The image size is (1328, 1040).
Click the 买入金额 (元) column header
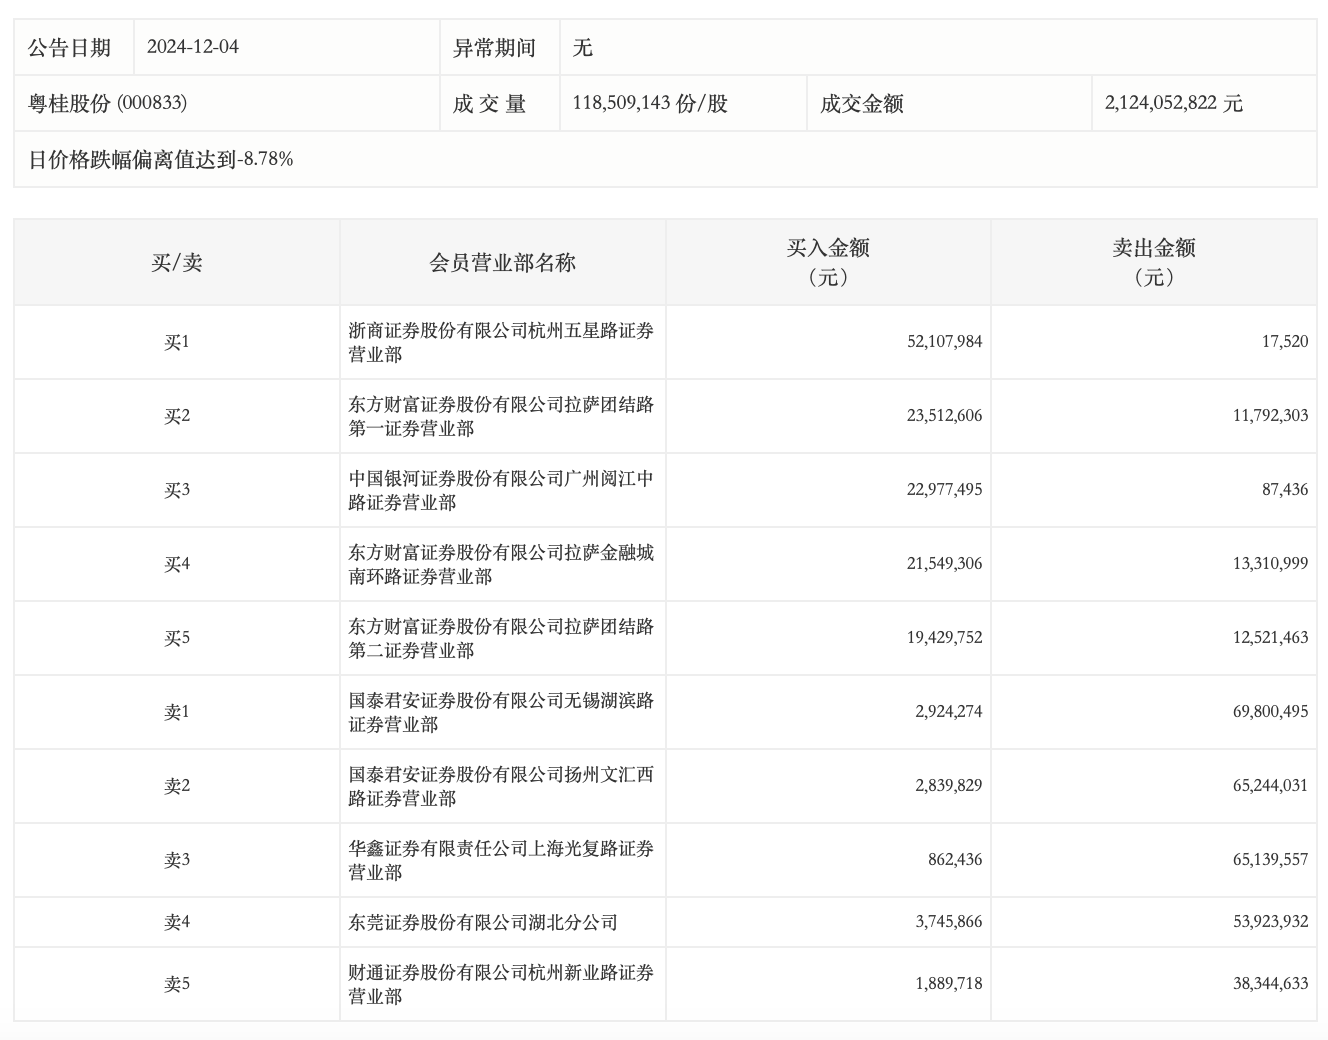pyautogui.click(x=827, y=262)
